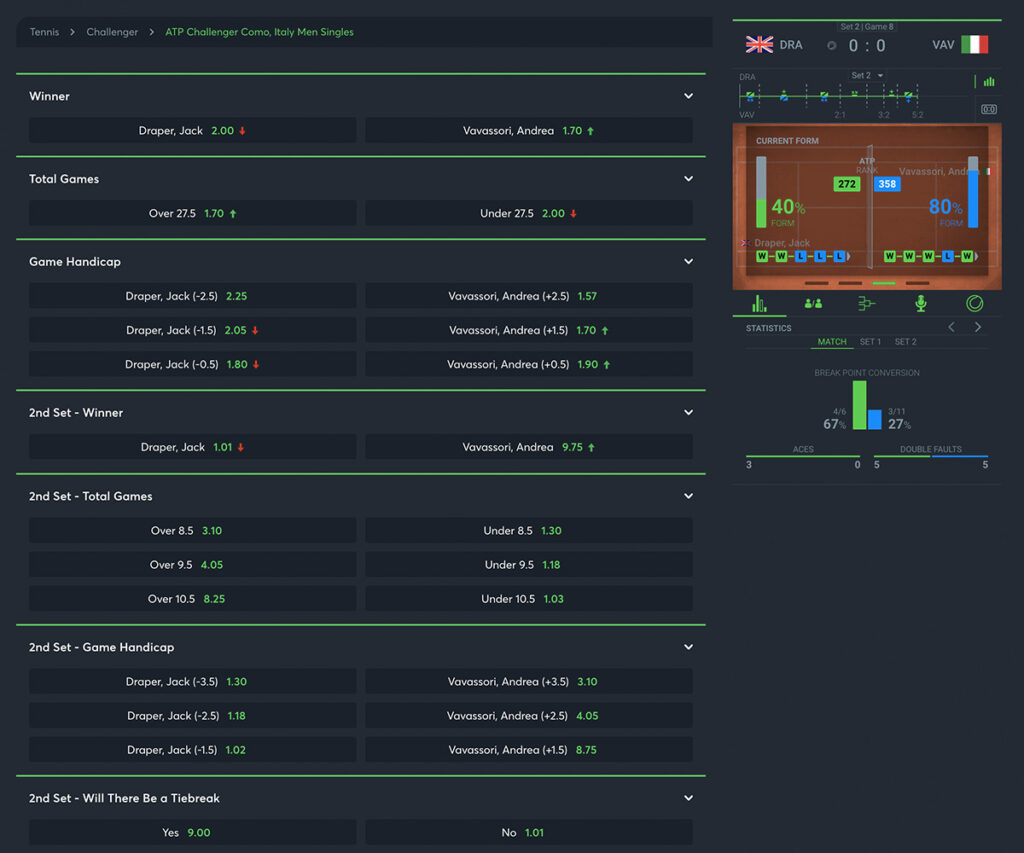Click the serve indicator dot beside the score
The image size is (1024, 853).
point(831,46)
